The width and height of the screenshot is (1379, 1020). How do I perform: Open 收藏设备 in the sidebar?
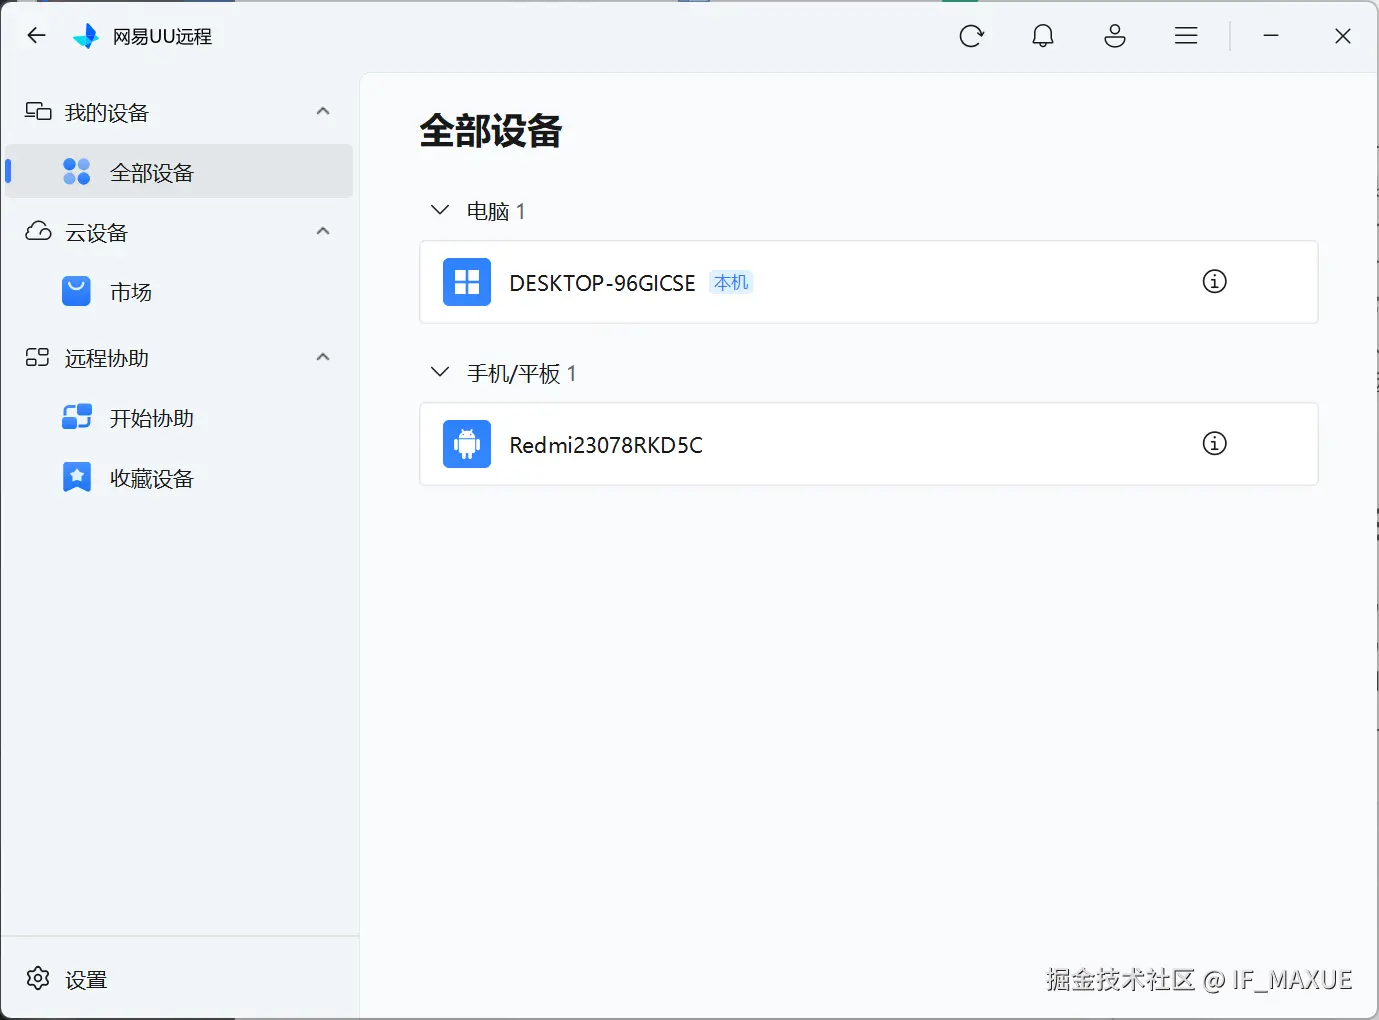point(179,477)
